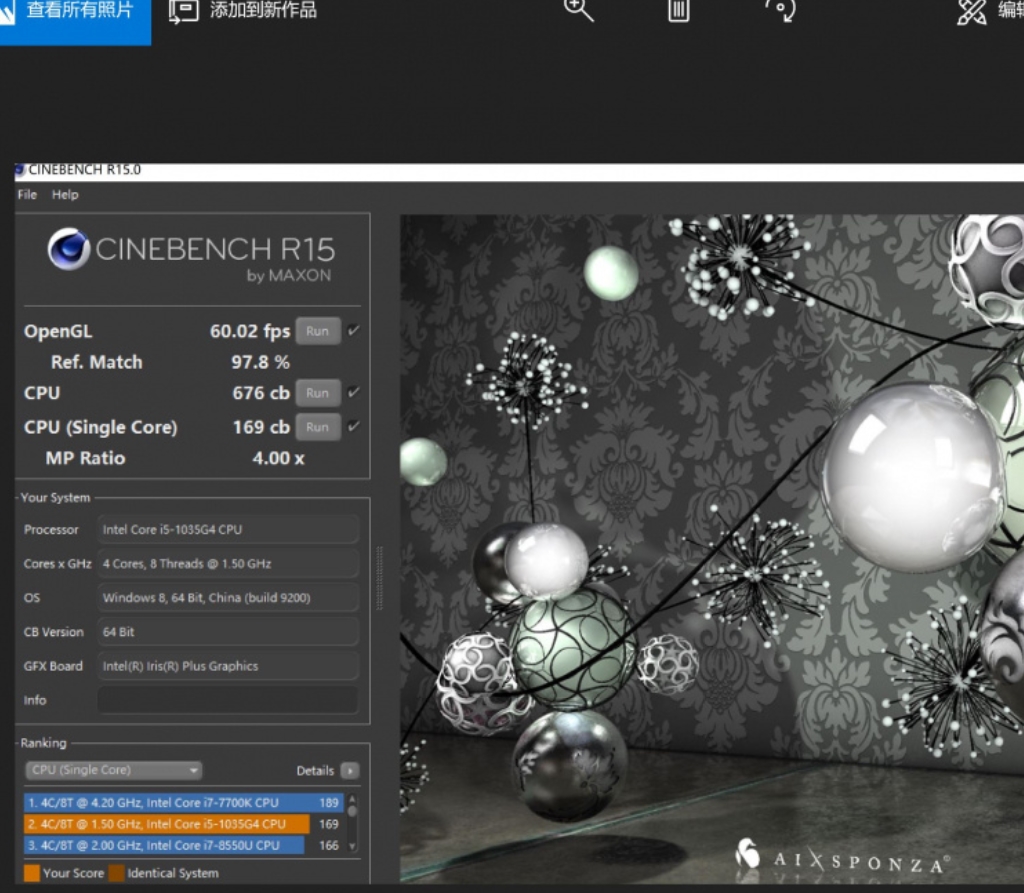Click the ranking list scroll up arrow
This screenshot has height=893, width=1024.
pyautogui.click(x=353, y=799)
